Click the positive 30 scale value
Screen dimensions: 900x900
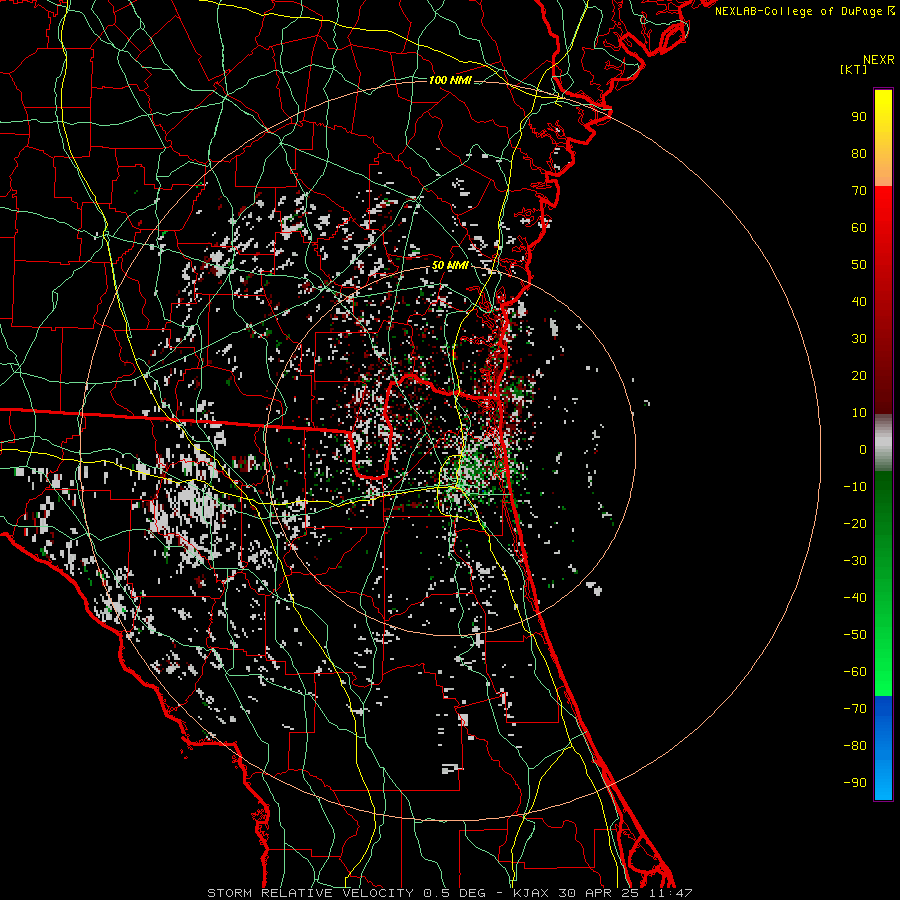click(859, 339)
